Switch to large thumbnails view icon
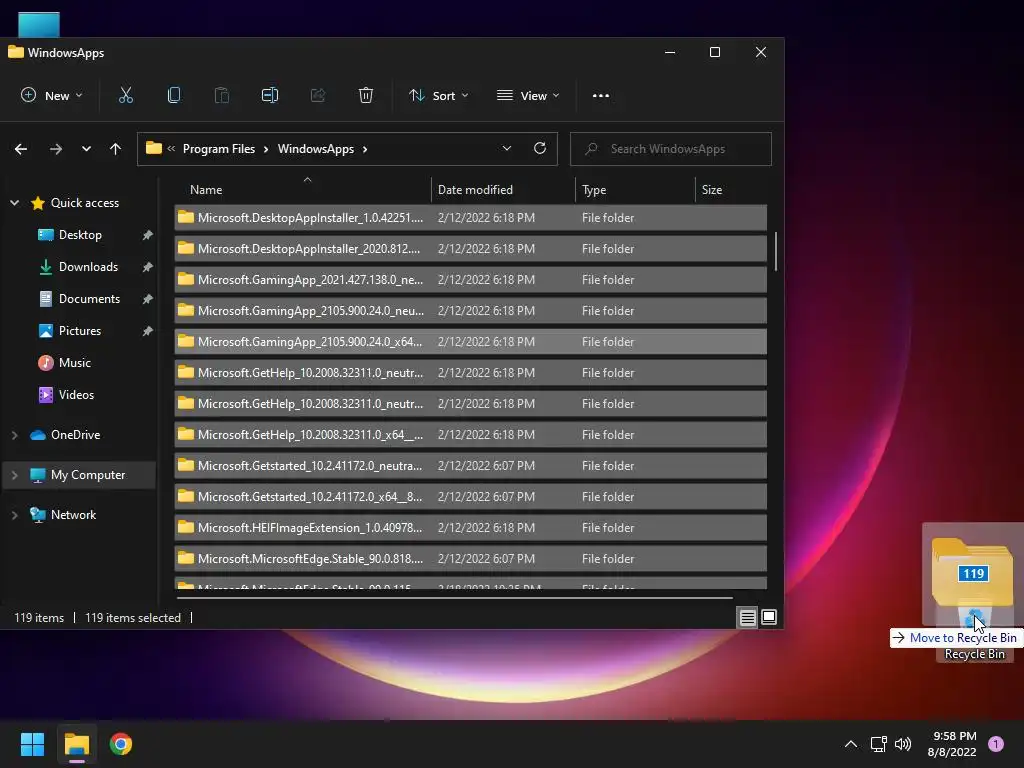 coord(769,616)
